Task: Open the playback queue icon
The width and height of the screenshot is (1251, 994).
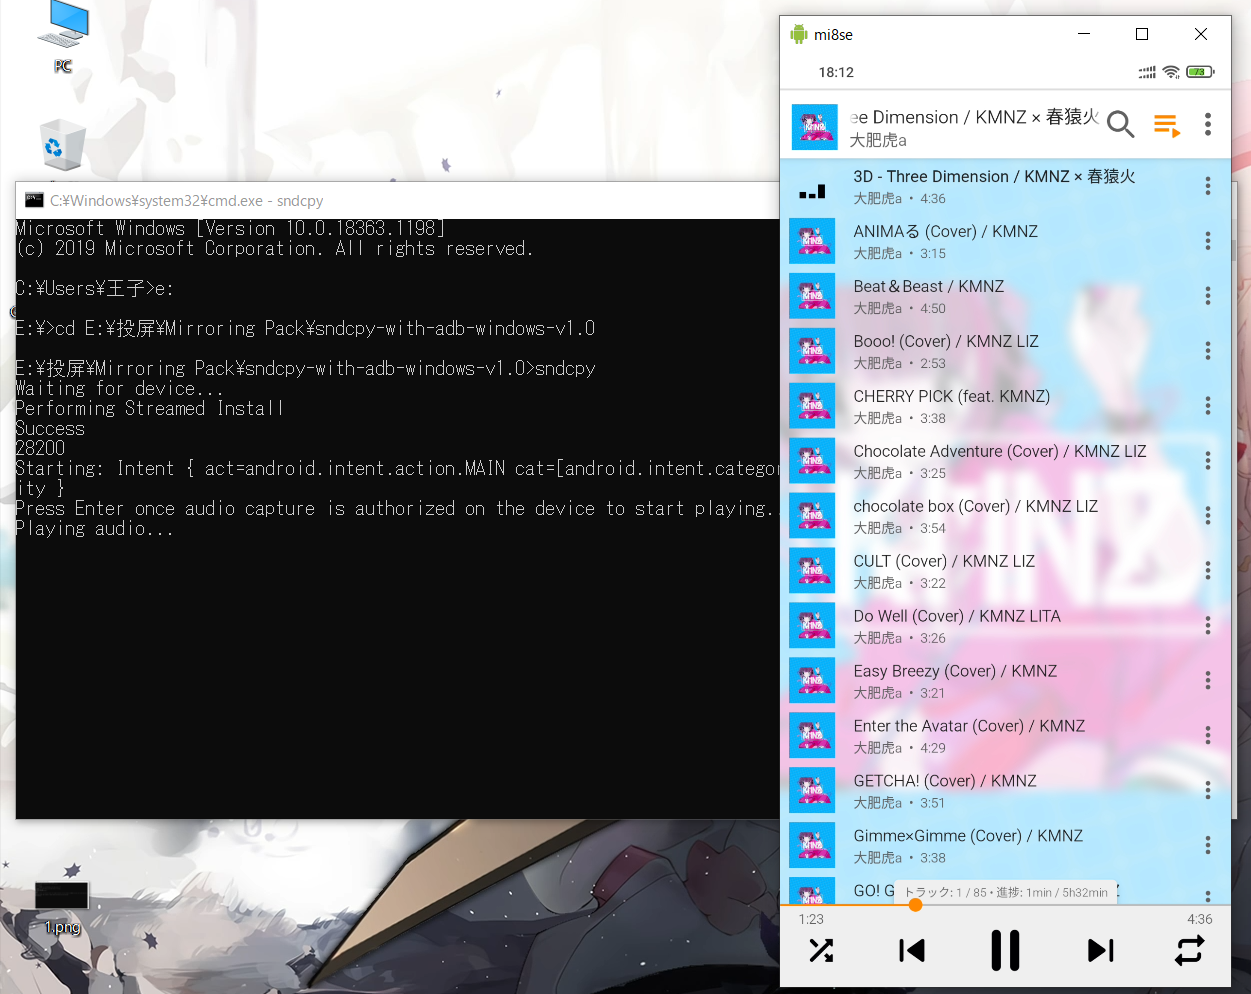Action: [1166, 124]
